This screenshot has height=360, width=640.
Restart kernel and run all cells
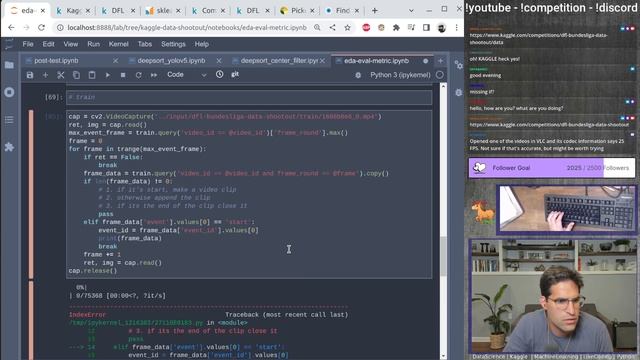tap(154, 75)
